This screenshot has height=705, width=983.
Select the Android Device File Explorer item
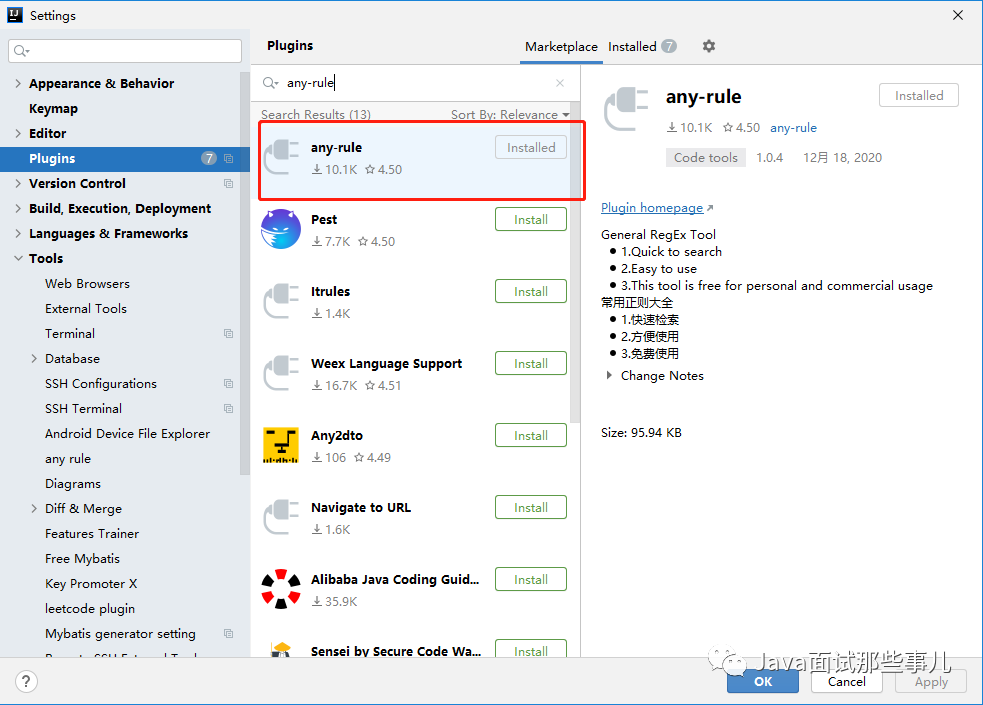click(127, 434)
